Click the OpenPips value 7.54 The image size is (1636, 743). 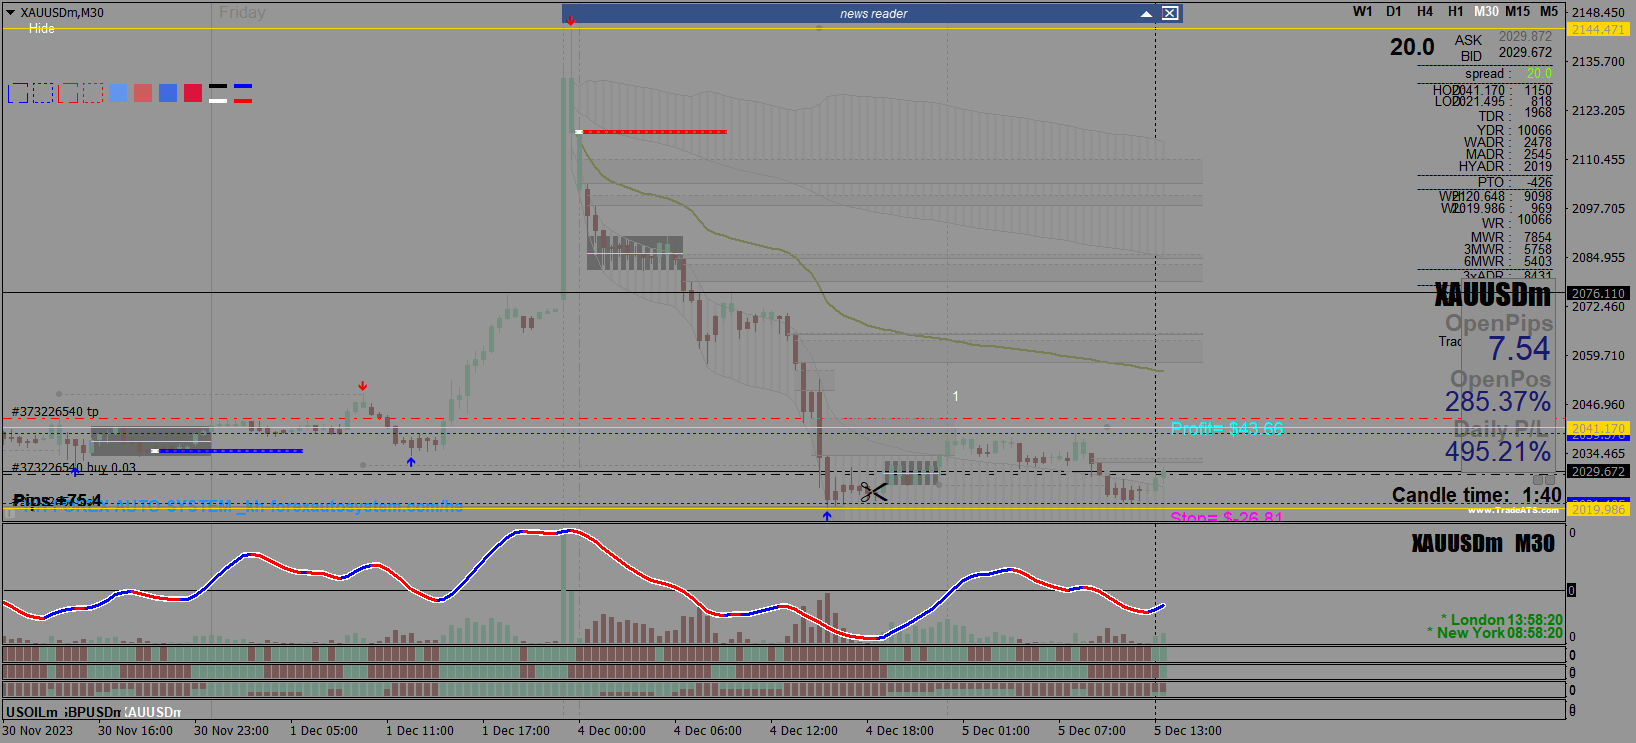[1519, 348]
